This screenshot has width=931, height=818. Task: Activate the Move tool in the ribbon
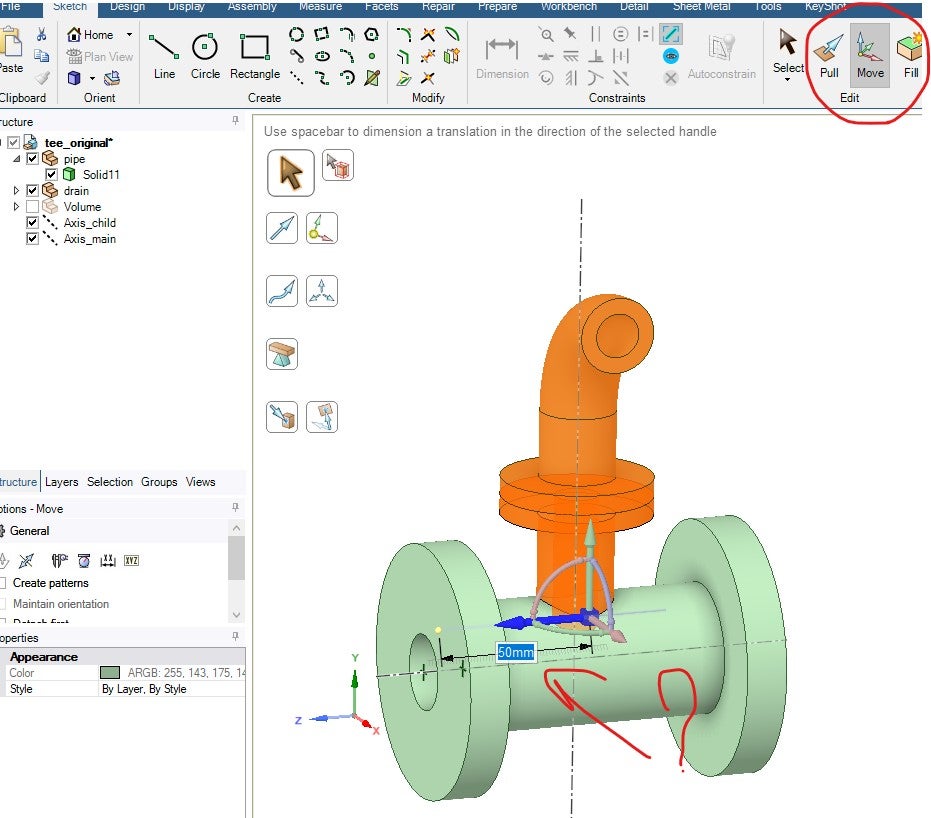point(870,55)
